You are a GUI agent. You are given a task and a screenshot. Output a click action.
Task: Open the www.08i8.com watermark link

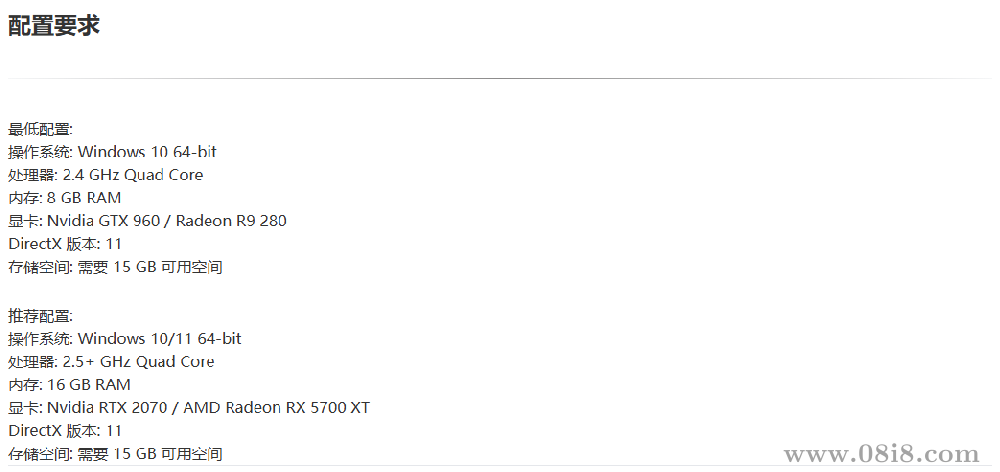point(881,455)
